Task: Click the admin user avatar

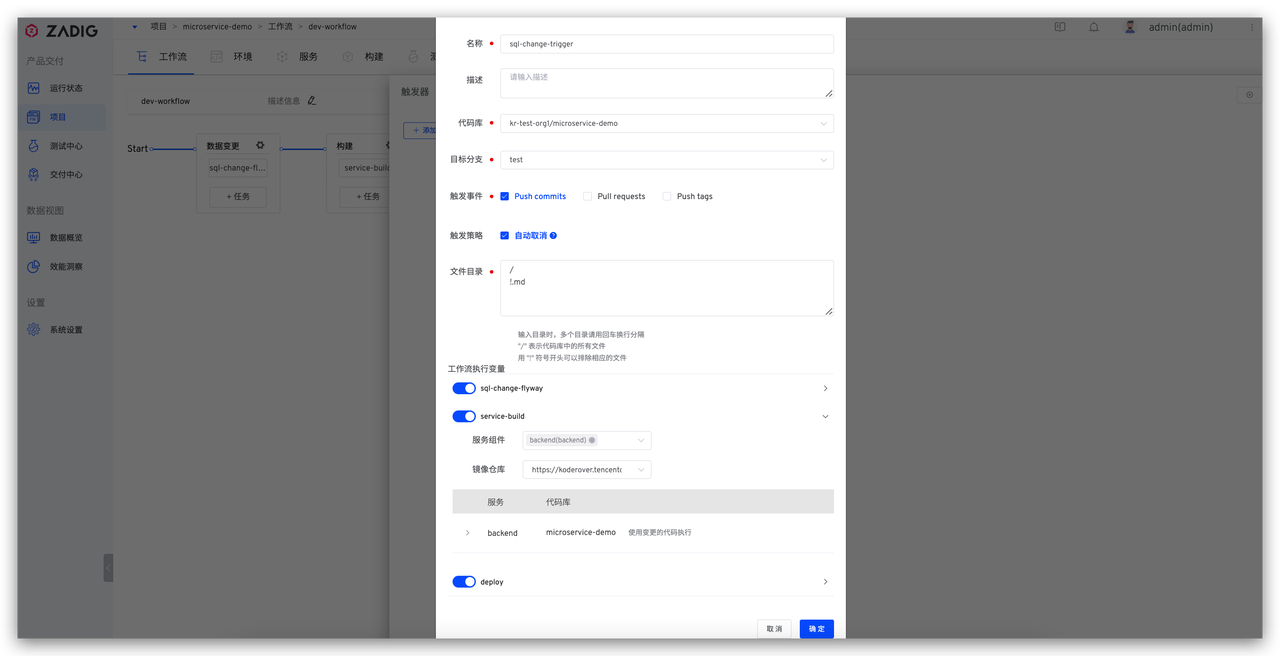Action: tap(1130, 27)
